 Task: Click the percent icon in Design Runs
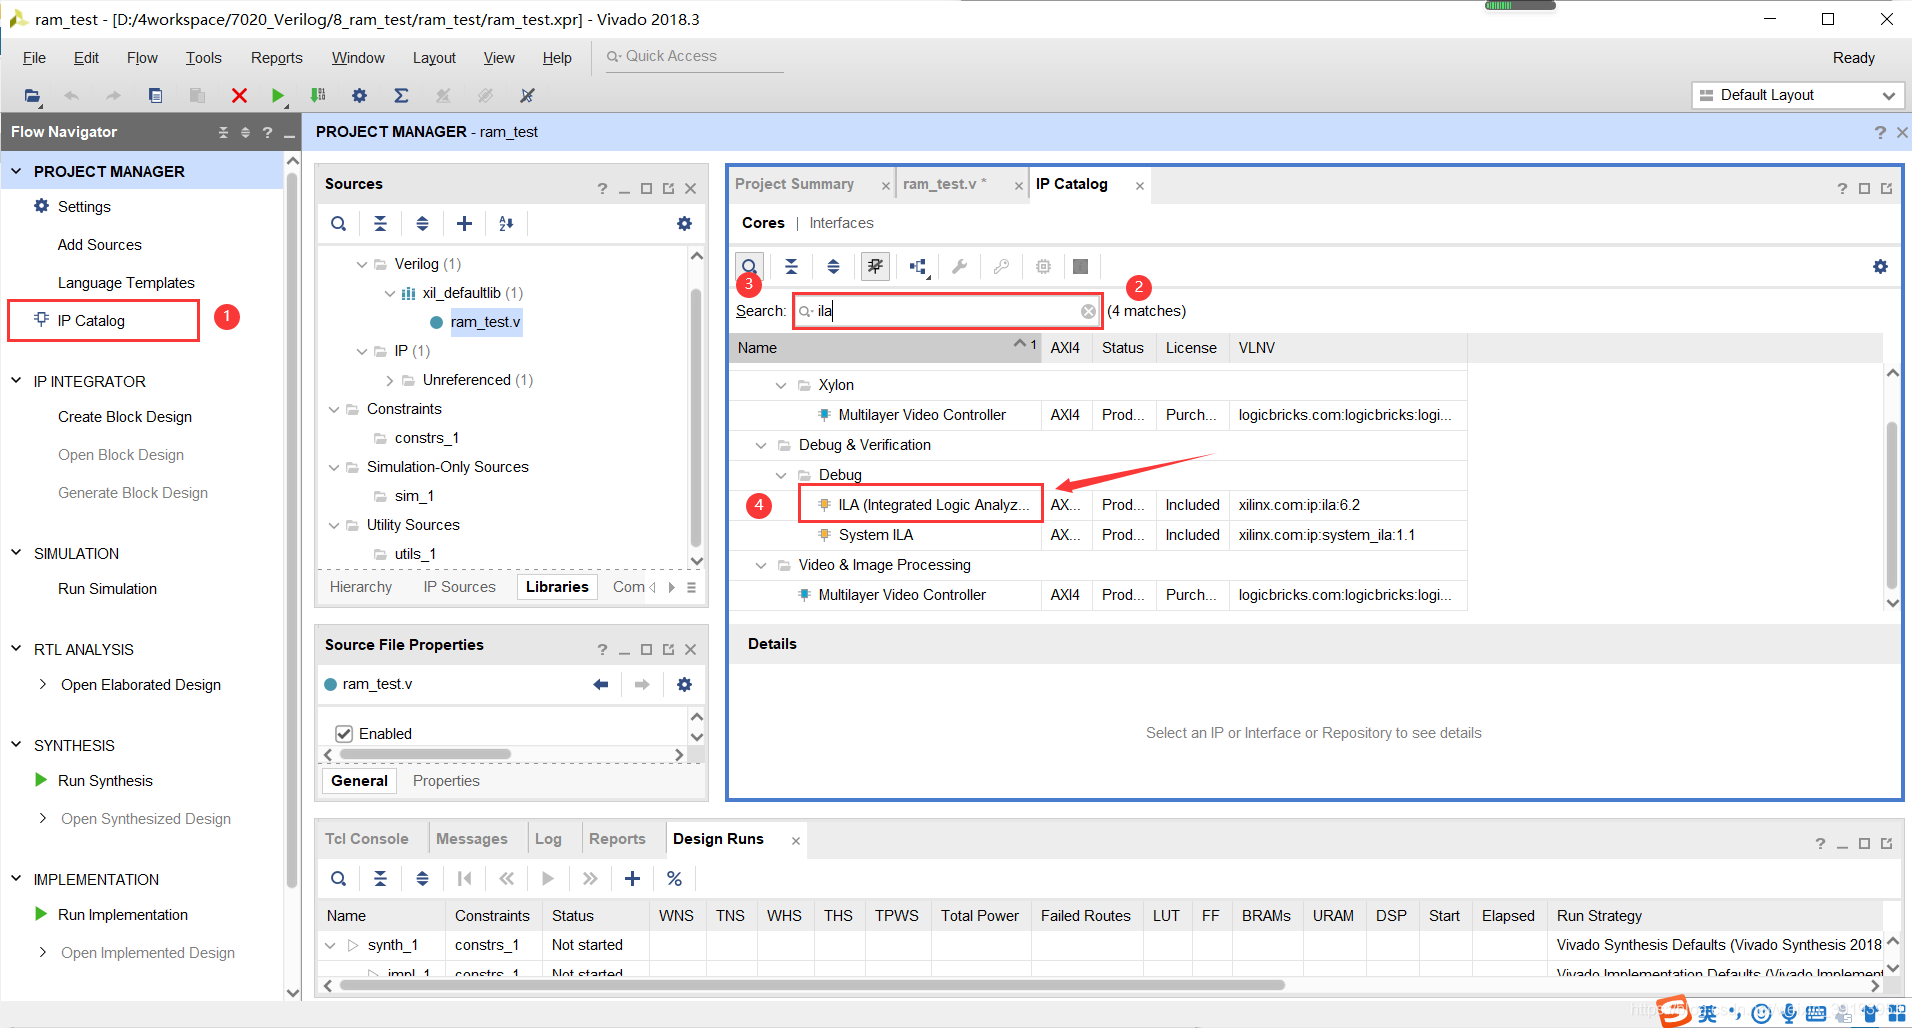(x=674, y=879)
